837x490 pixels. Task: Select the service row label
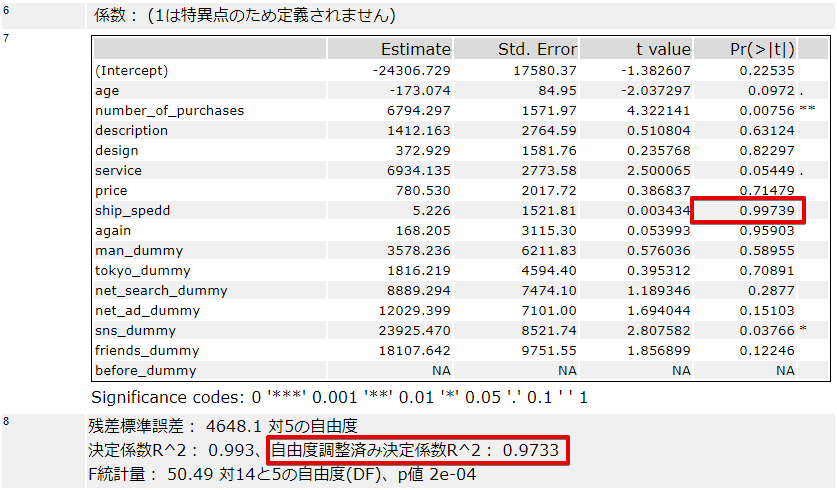click(x=118, y=170)
